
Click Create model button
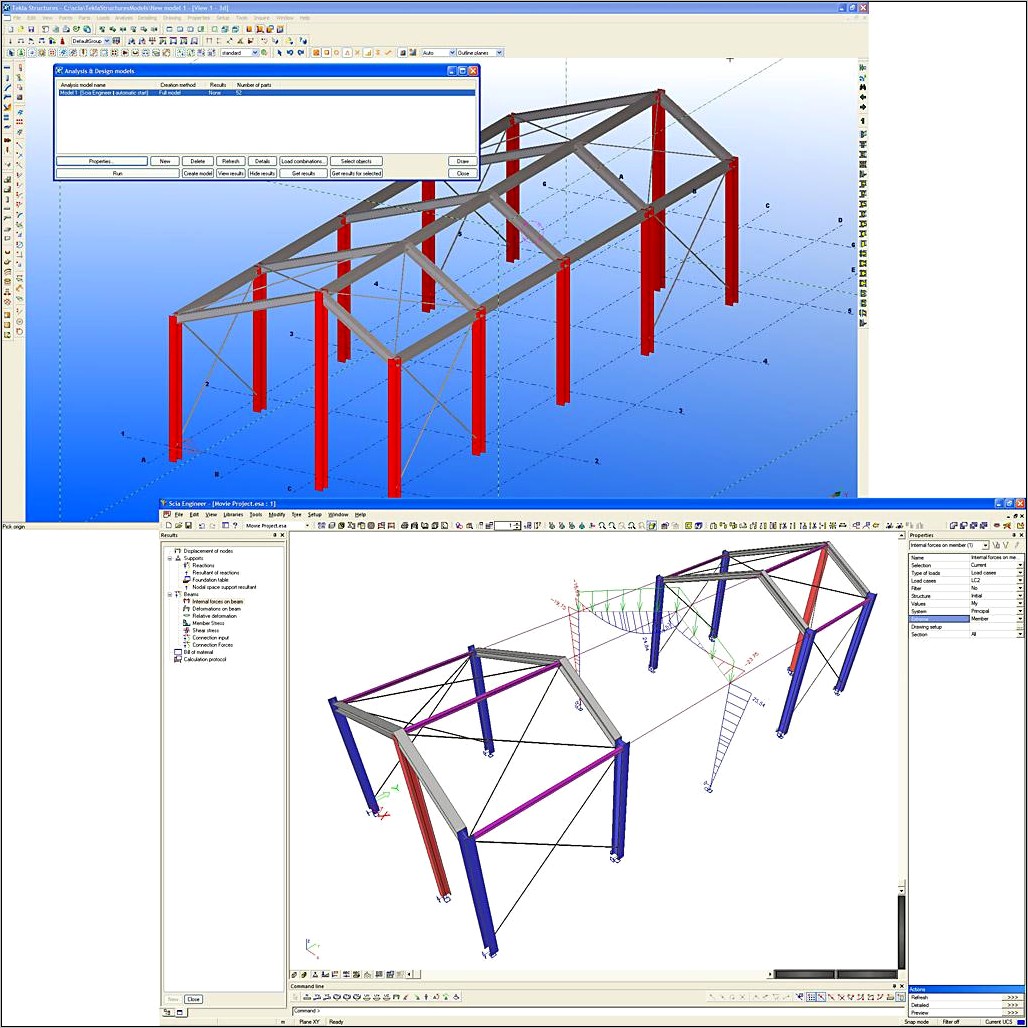click(x=198, y=174)
